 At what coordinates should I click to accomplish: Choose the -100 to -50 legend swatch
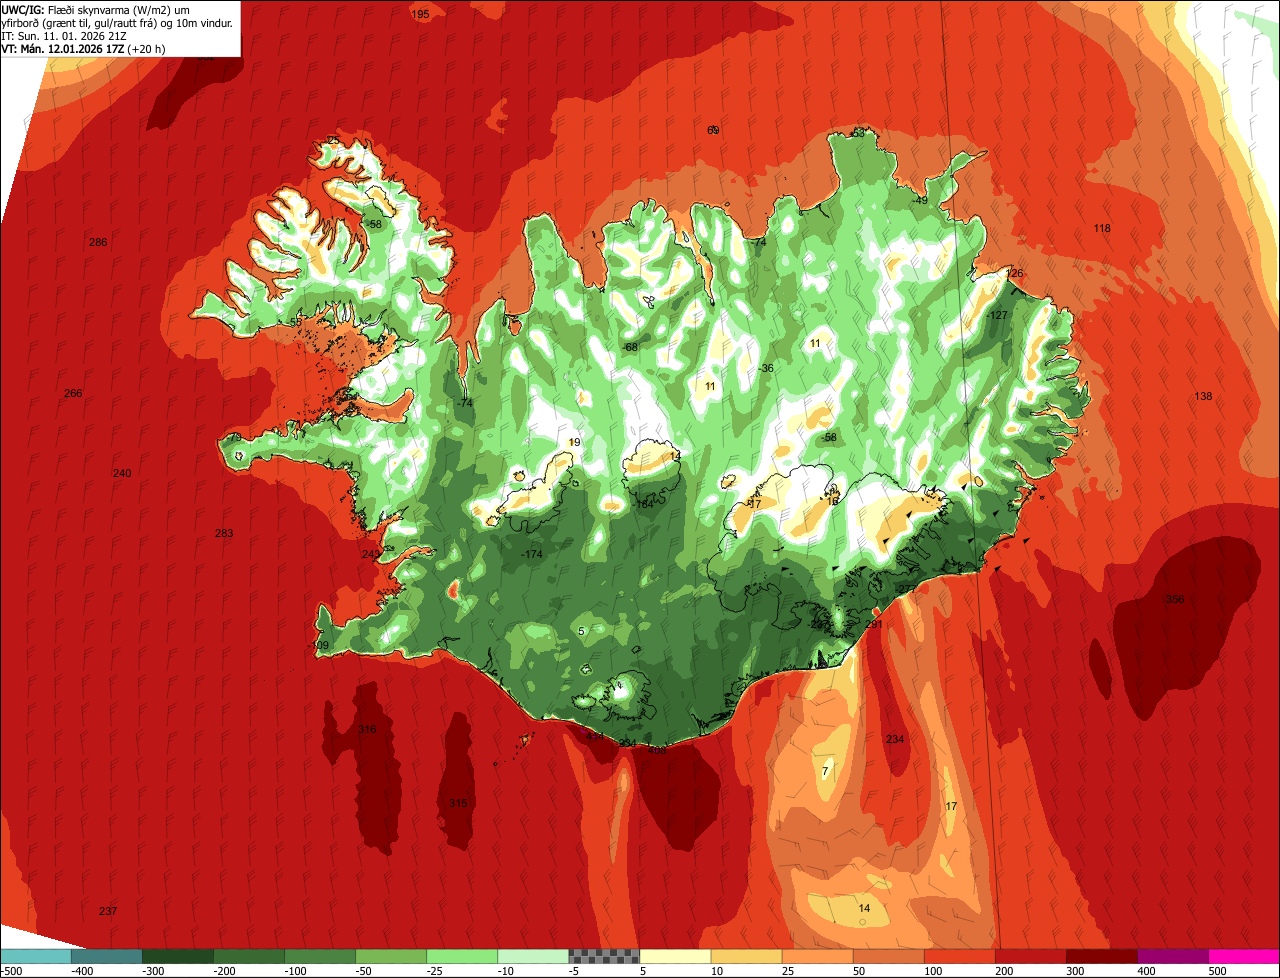(319, 956)
